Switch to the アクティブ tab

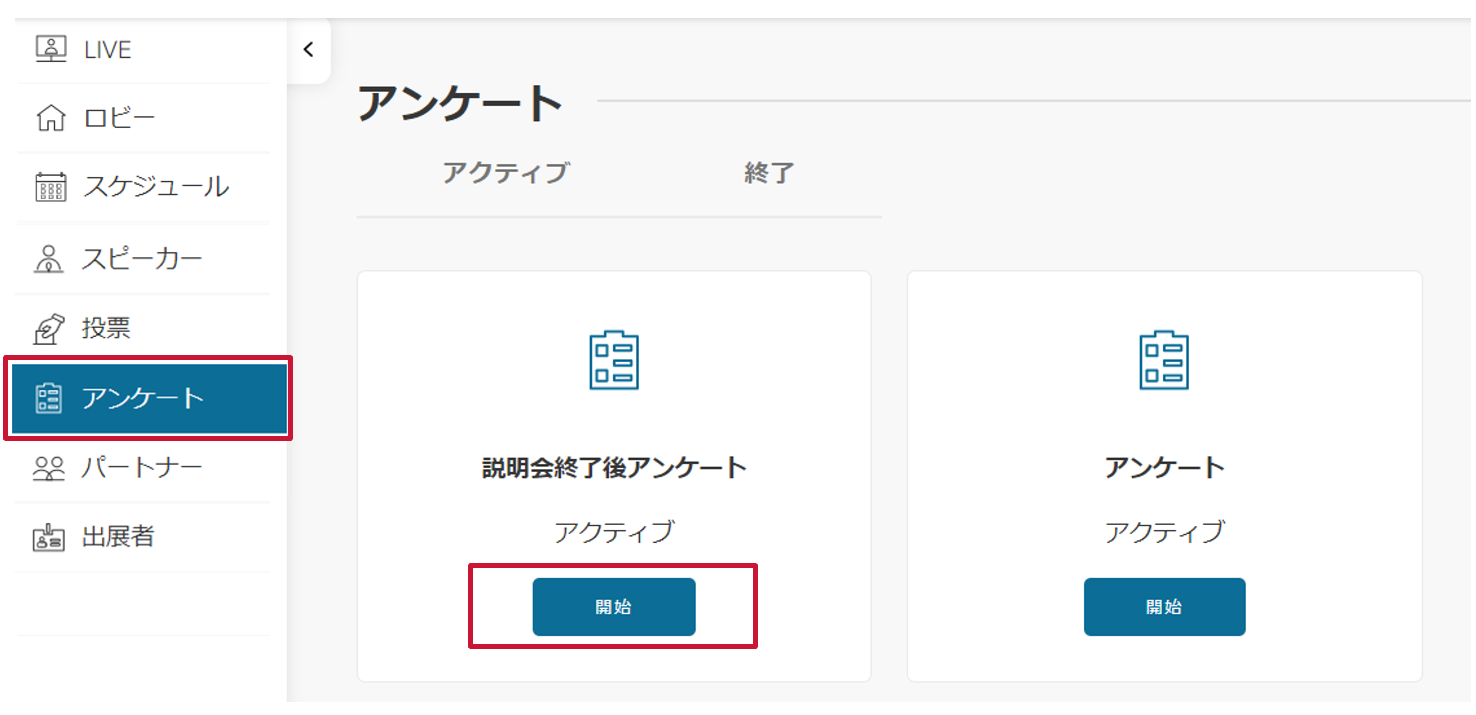(505, 173)
